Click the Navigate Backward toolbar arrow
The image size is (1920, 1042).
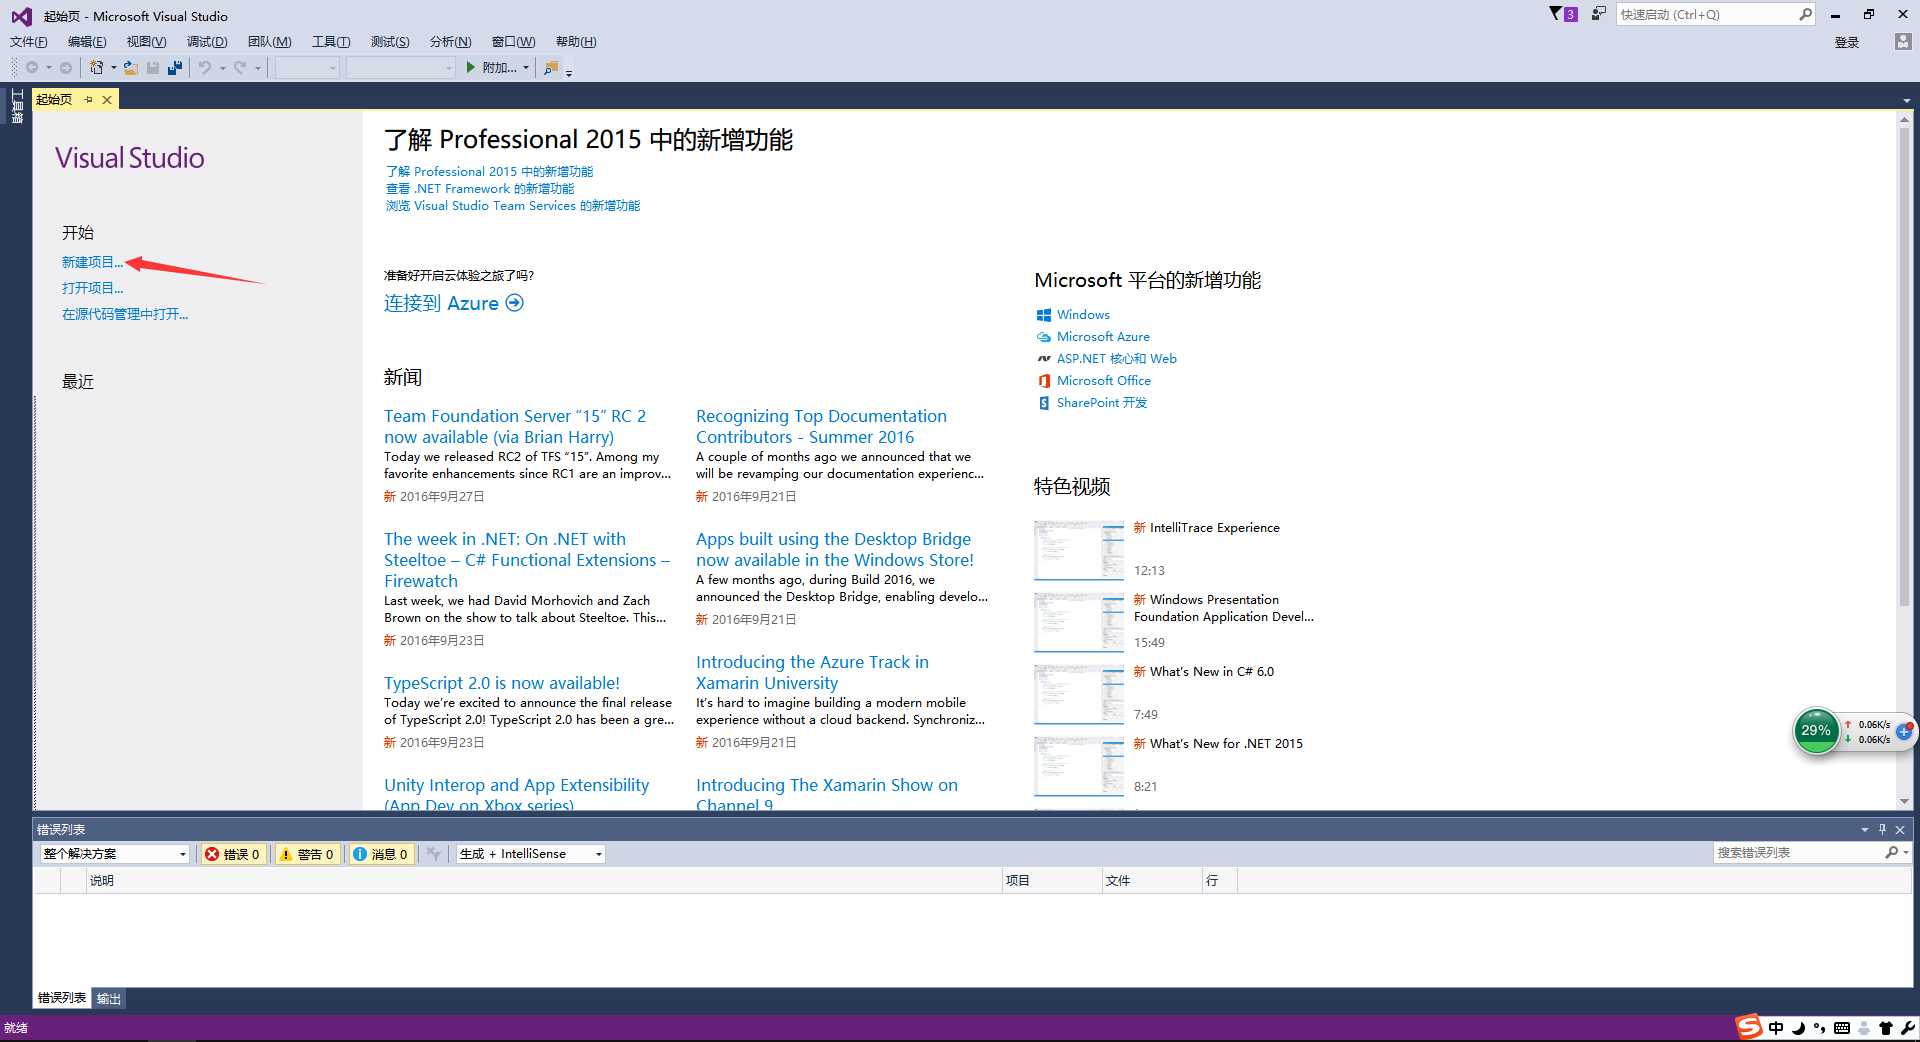coord(33,68)
